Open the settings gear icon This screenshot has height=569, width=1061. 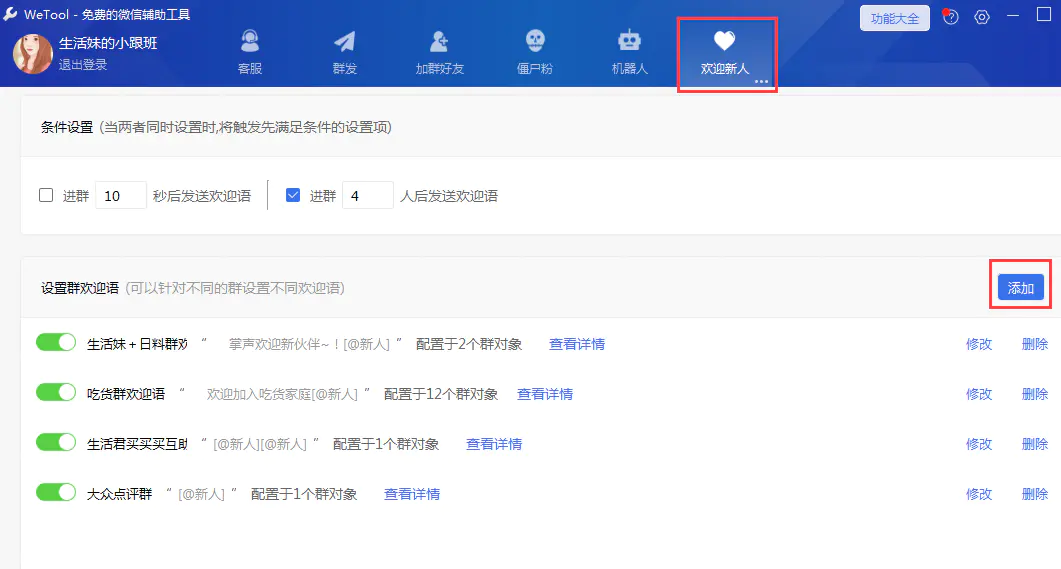click(982, 17)
